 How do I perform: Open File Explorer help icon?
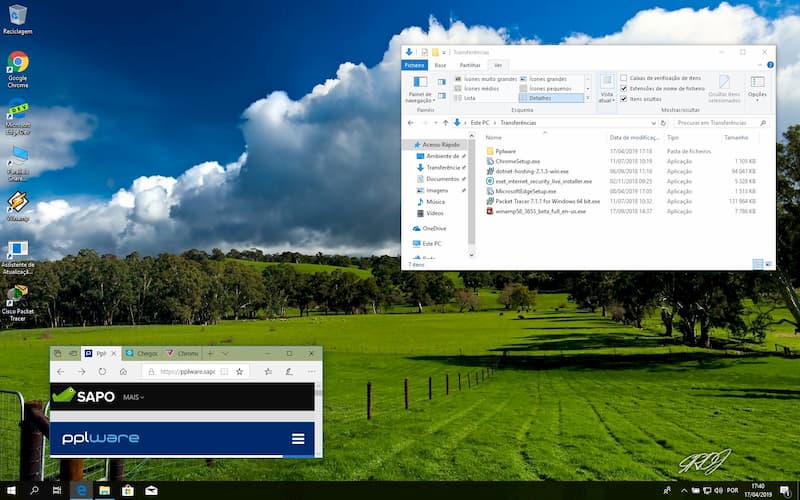click(x=770, y=65)
